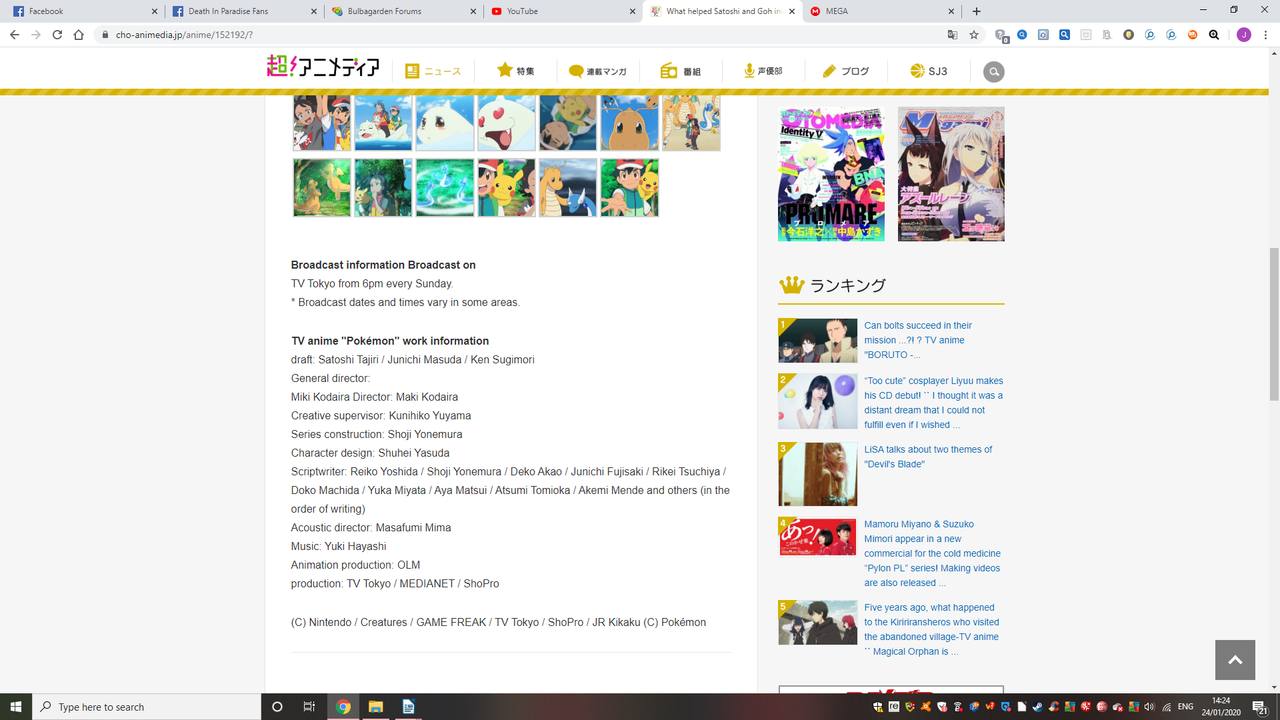Open the Otomedia magazine cover

[831, 174]
